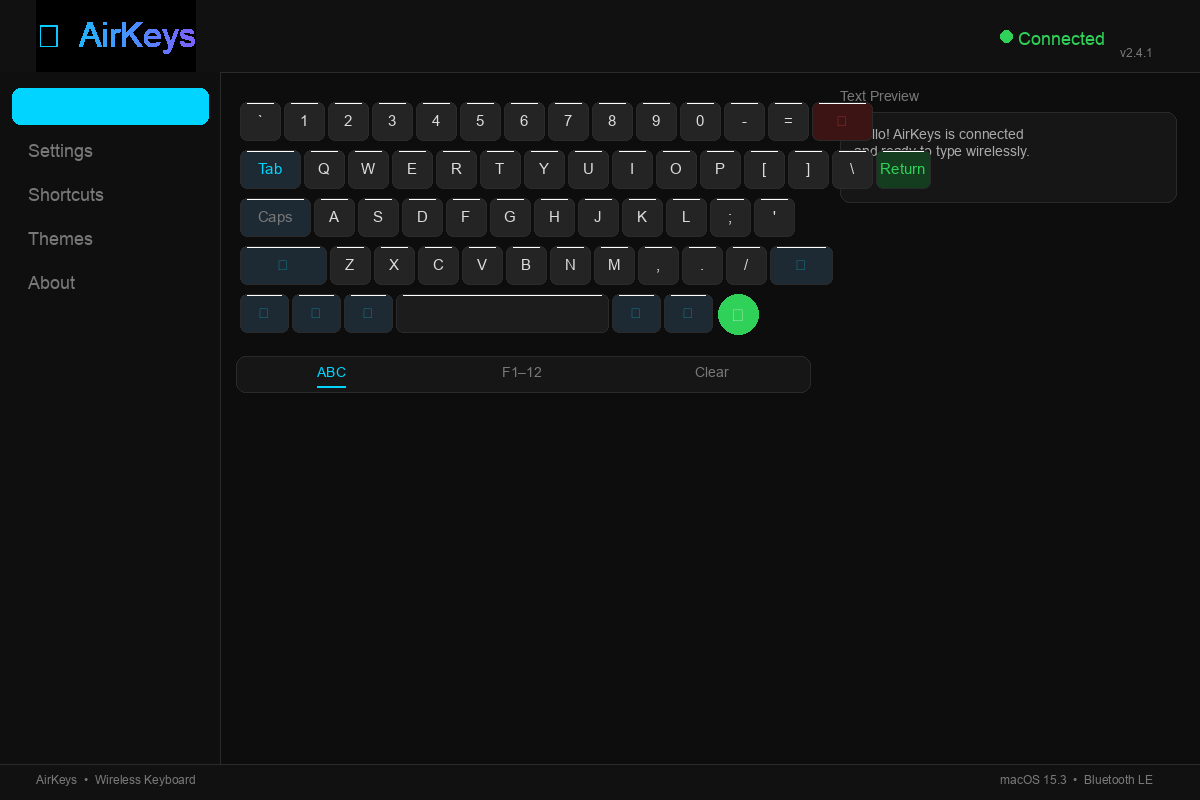Select the highlighted cyan sidebar item above Settings

(x=110, y=106)
